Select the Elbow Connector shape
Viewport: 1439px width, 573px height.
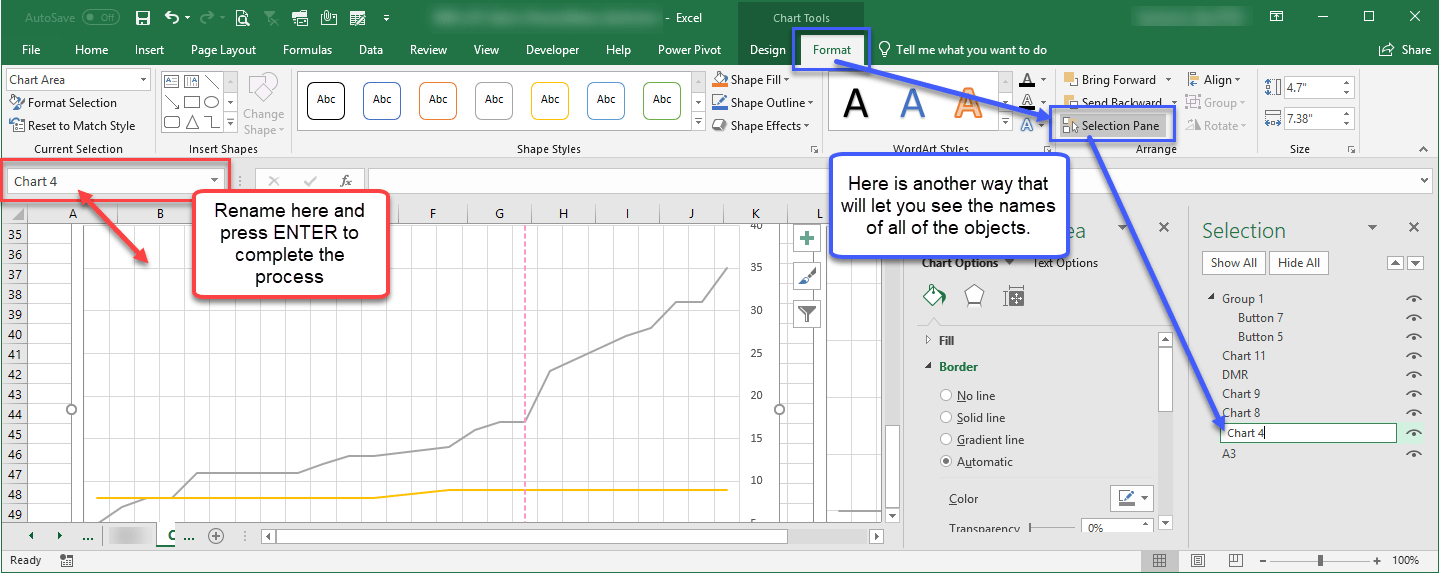(x=211, y=122)
